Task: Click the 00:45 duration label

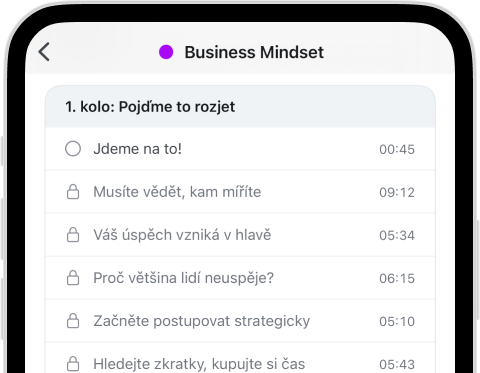Action: 397,149
